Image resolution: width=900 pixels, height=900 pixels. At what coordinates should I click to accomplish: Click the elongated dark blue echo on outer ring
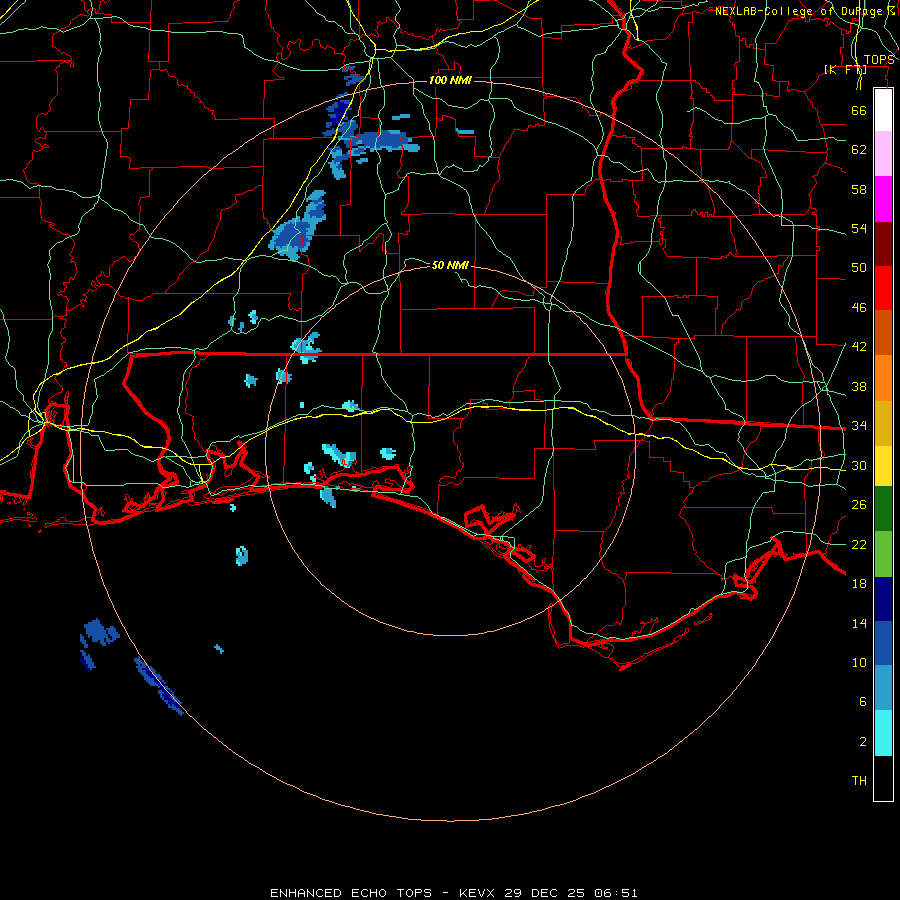click(158, 686)
